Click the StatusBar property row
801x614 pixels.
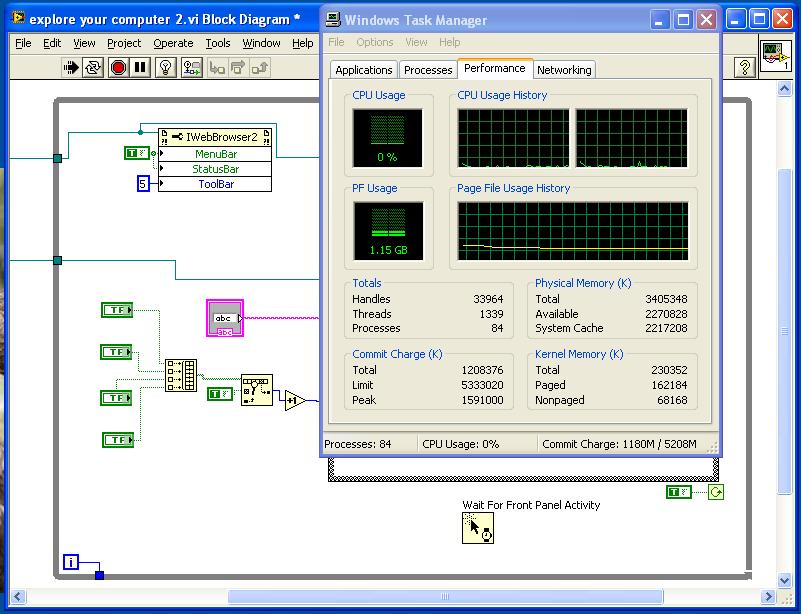click(x=215, y=169)
